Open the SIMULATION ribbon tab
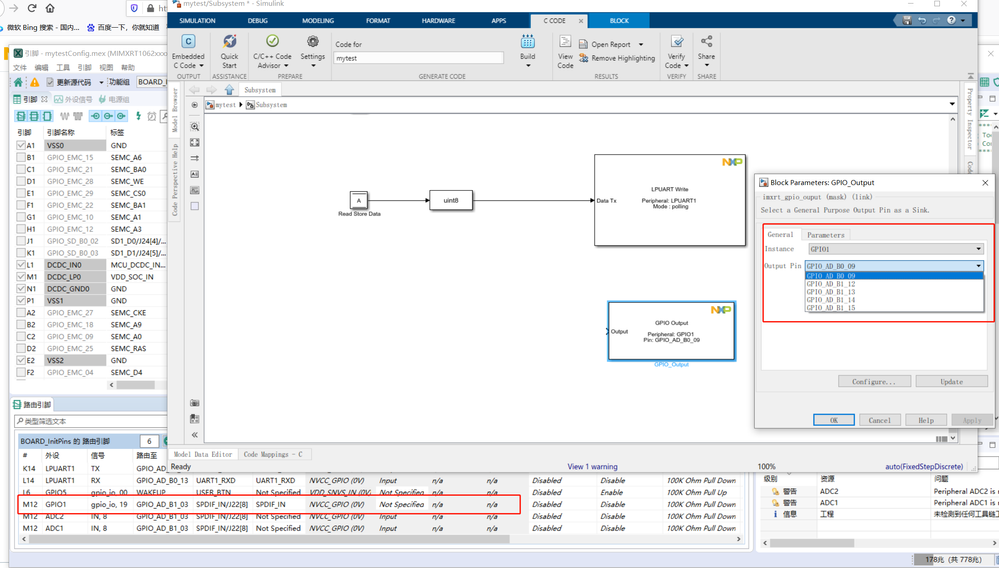Viewport: 999px width, 568px height. coord(198,20)
